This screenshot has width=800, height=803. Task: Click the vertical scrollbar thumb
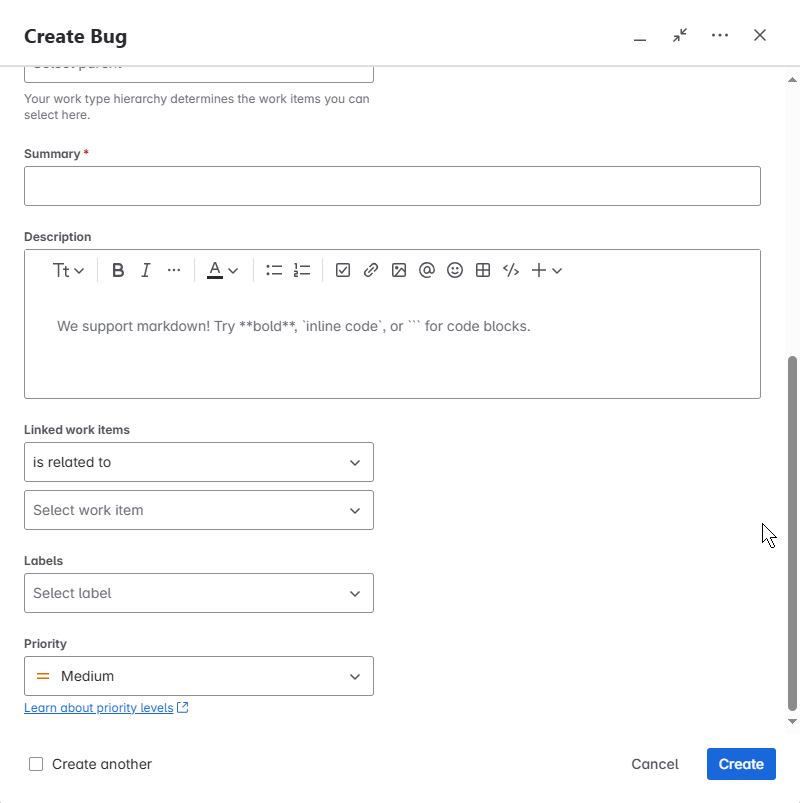pyautogui.click(x=792, y=533)
